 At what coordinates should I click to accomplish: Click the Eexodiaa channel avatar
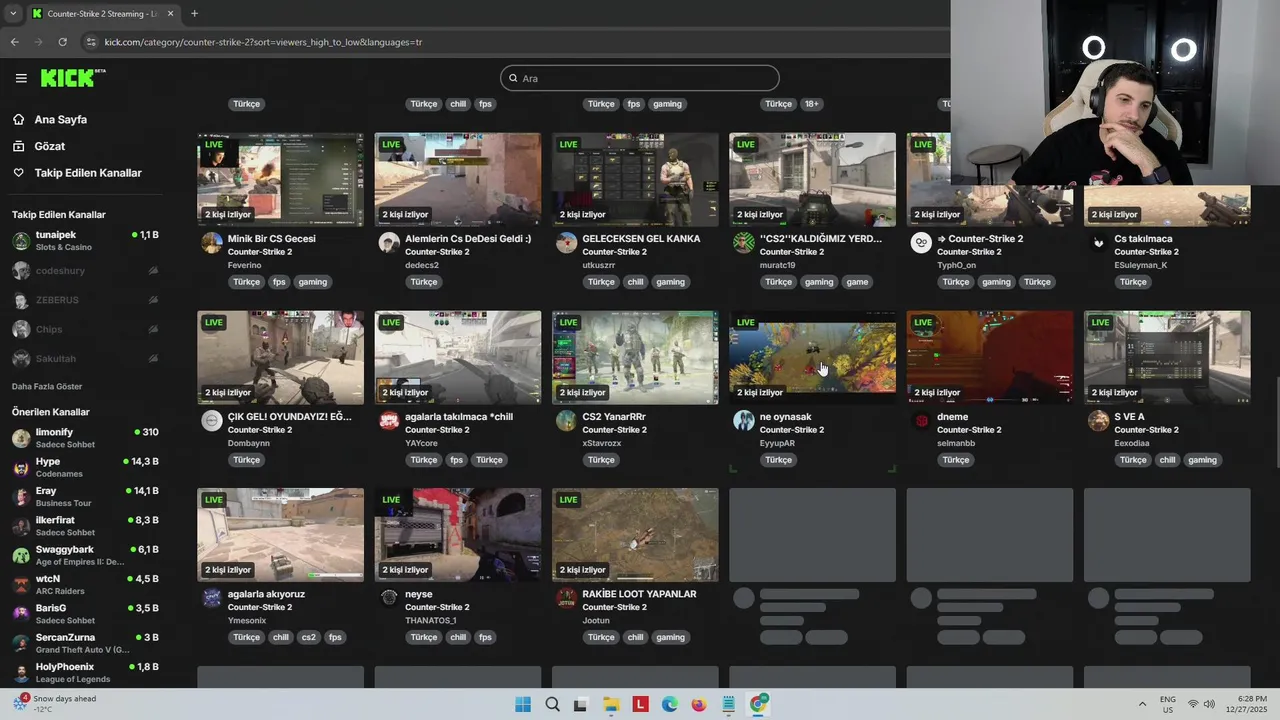[x=1098, y=421]
